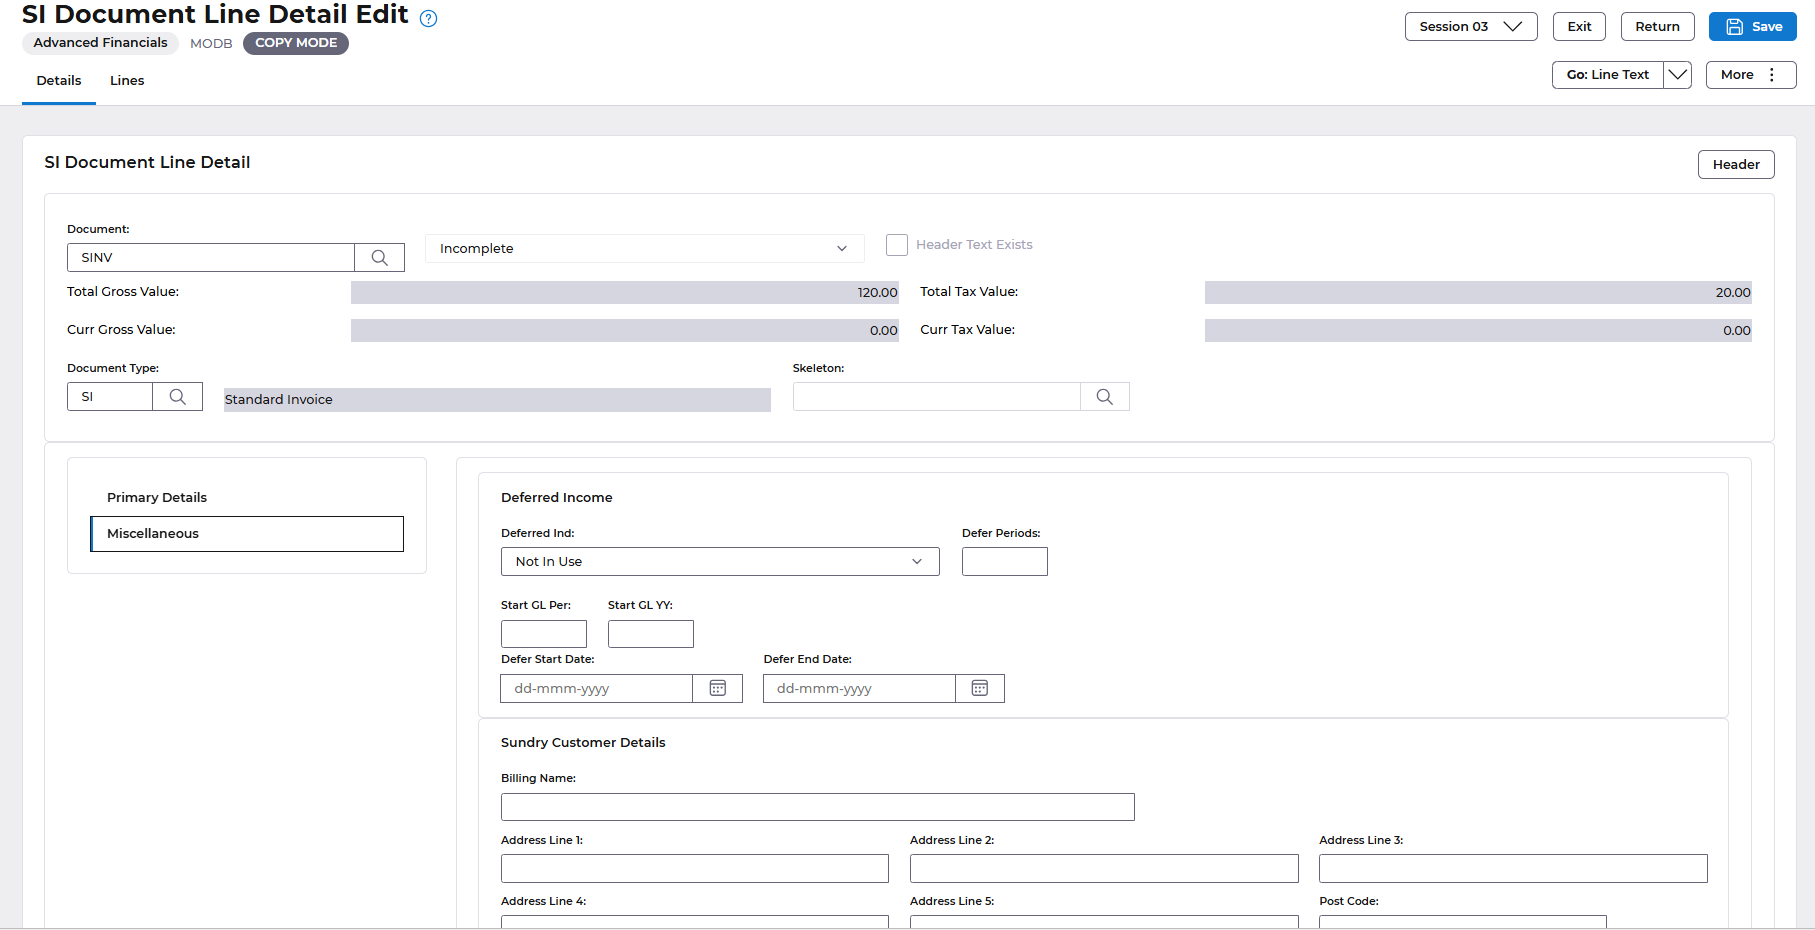
Task: Click the help question mark icon
Action: point(428,18)
